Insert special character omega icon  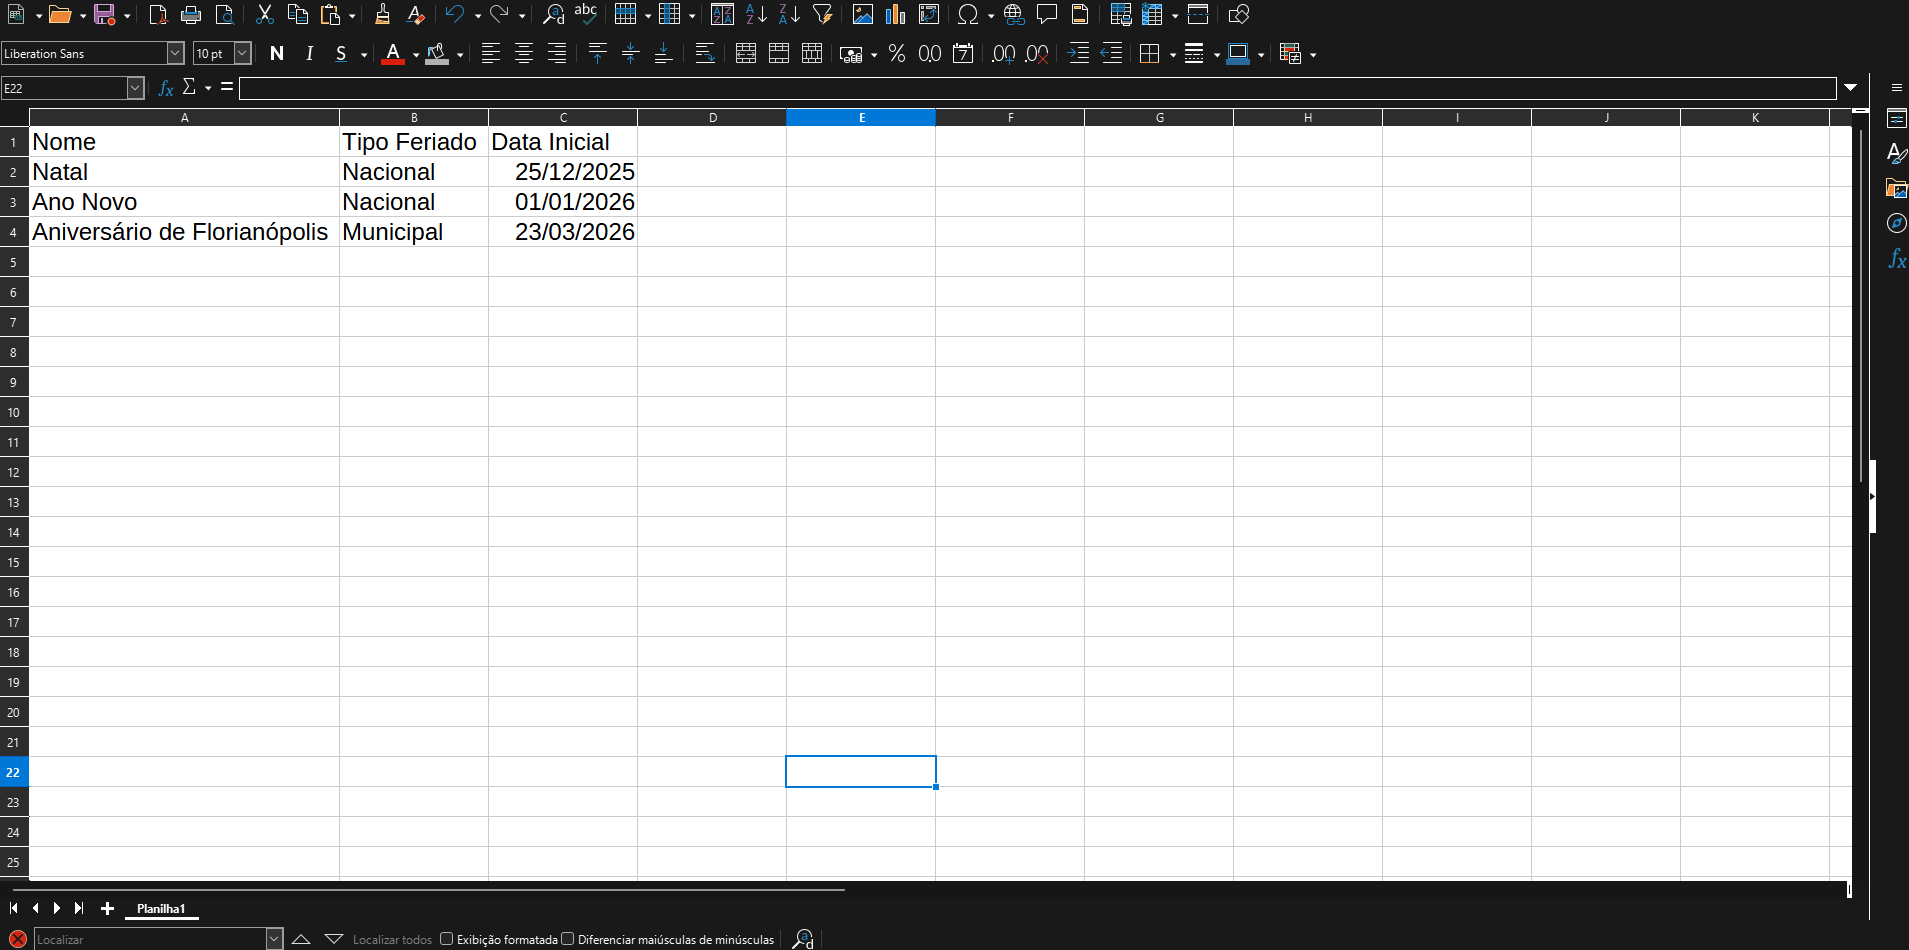967,15
